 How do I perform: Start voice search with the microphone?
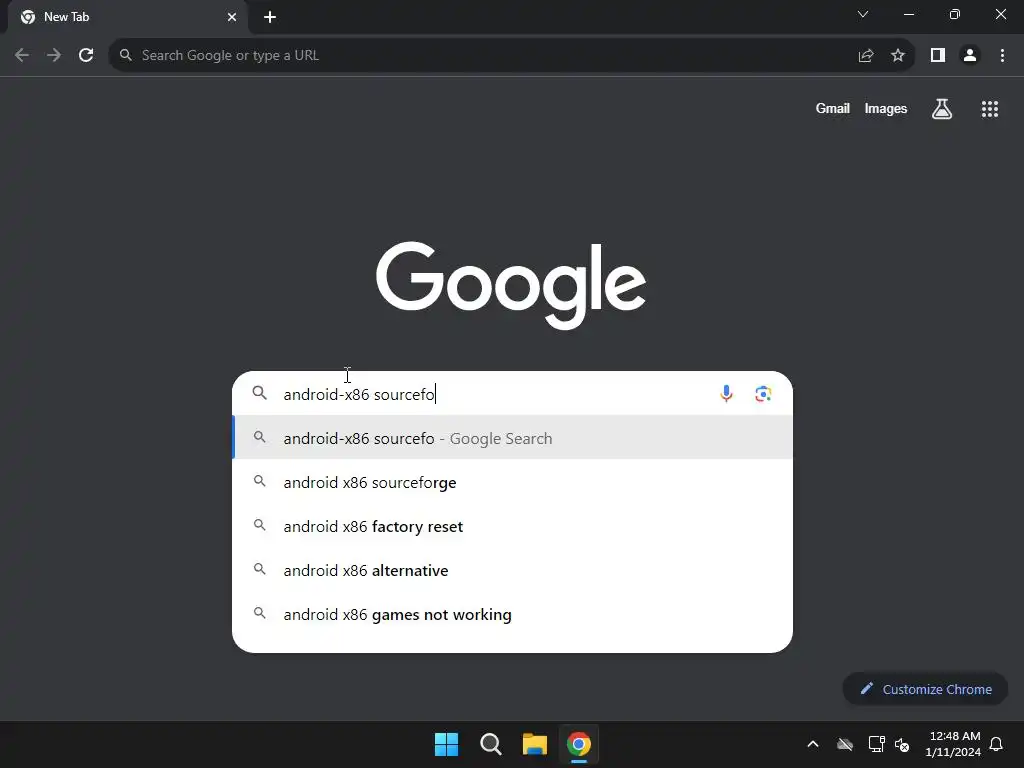(x=726, y=394)
